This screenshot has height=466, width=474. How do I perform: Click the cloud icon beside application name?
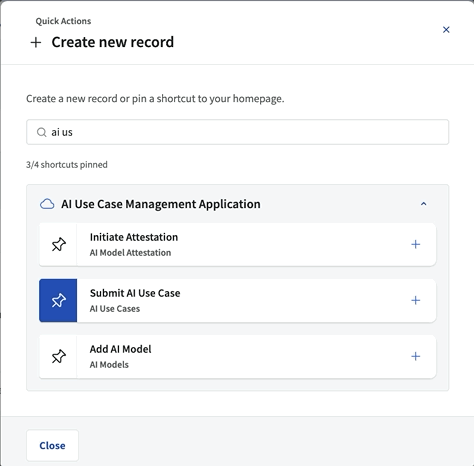pyautogui.click(x=47, y=204)
